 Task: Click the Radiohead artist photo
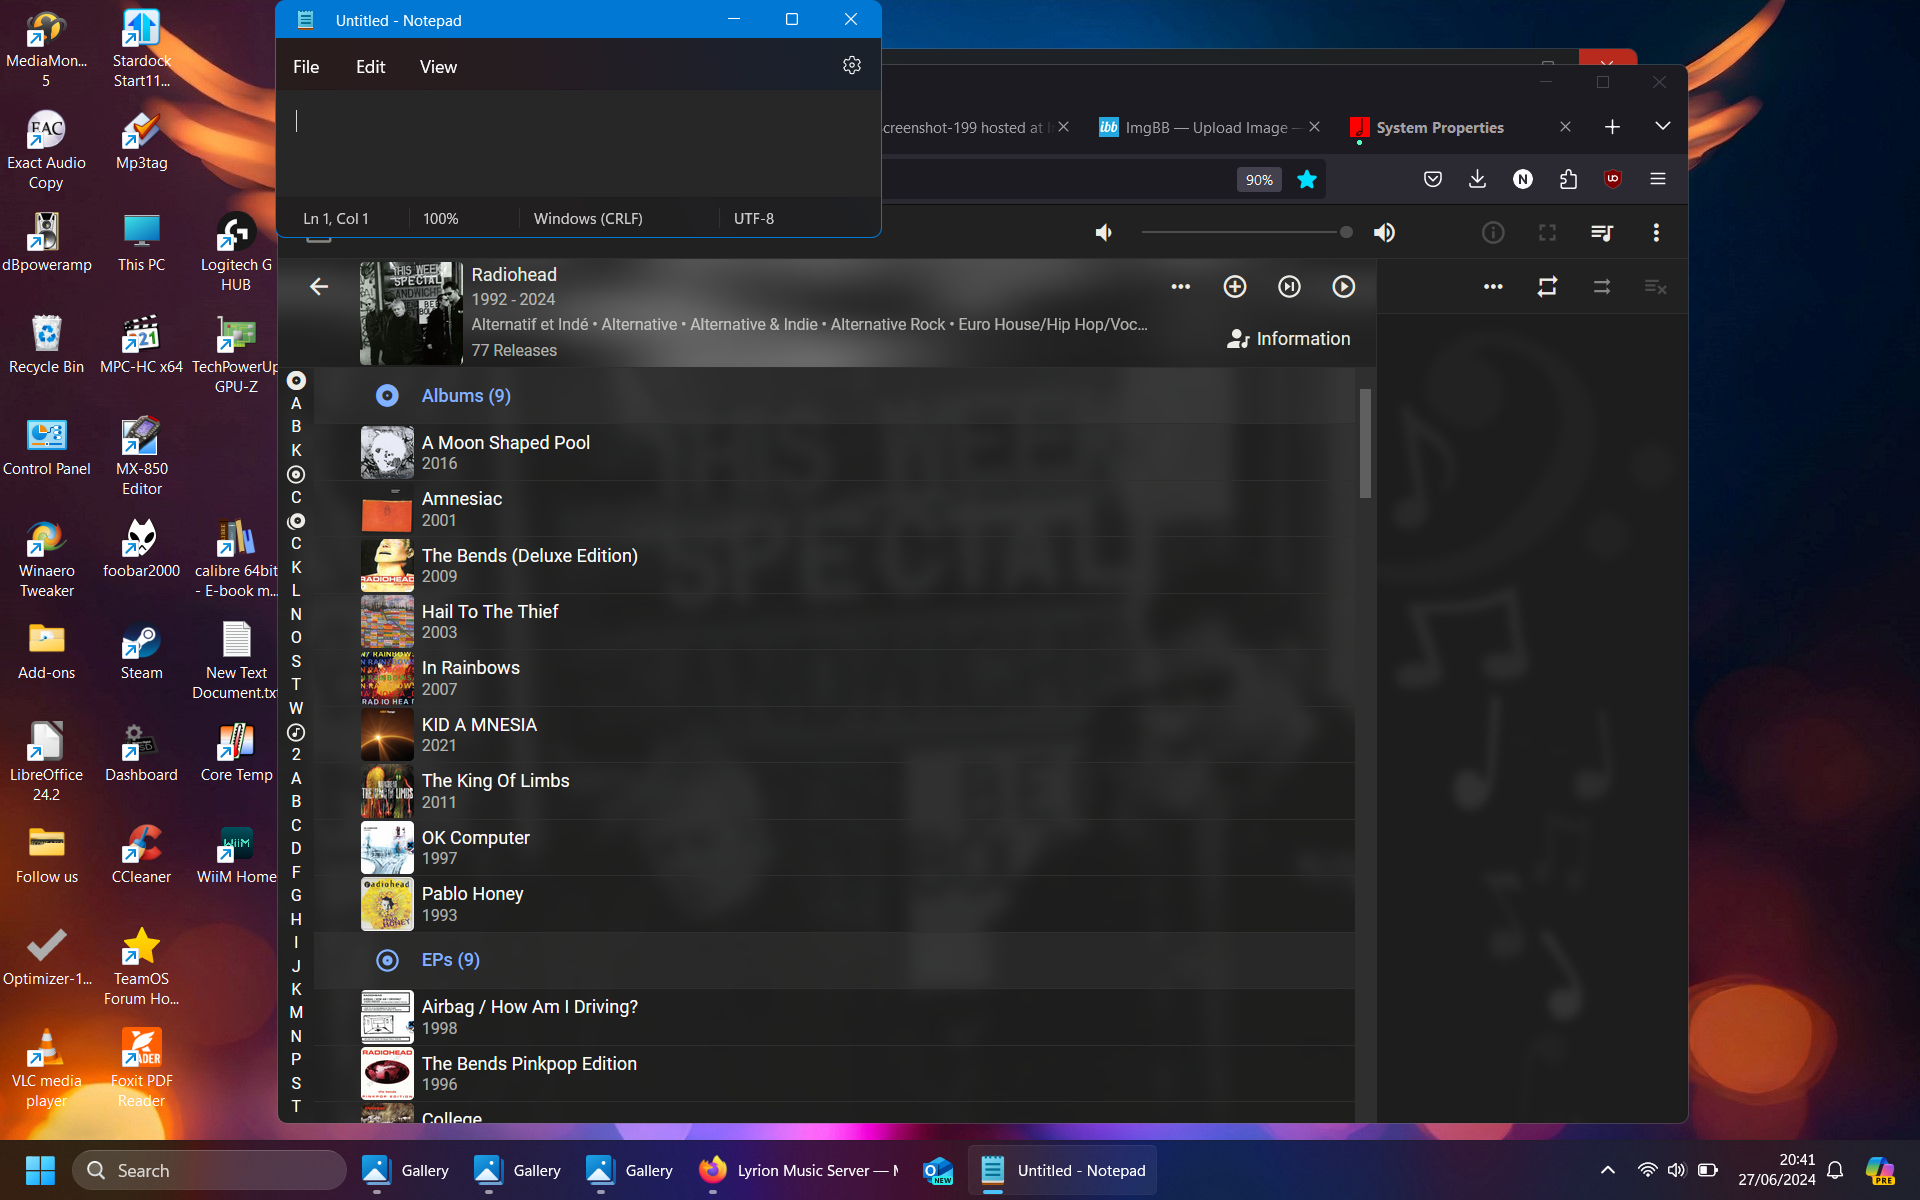pyautogui.click(x=411, y=313)
